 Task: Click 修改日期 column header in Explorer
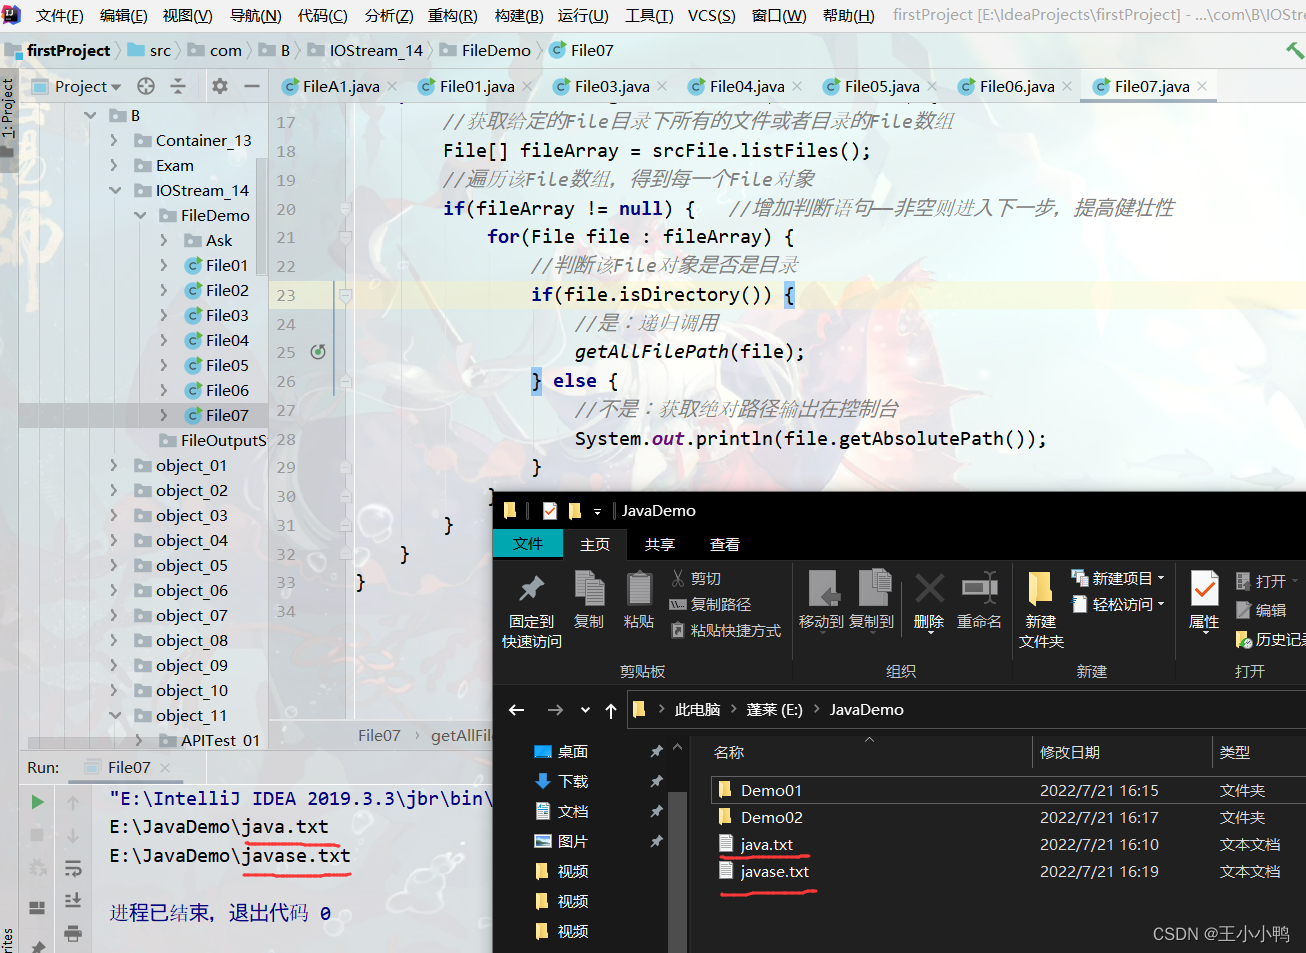tap(1070, 752)
